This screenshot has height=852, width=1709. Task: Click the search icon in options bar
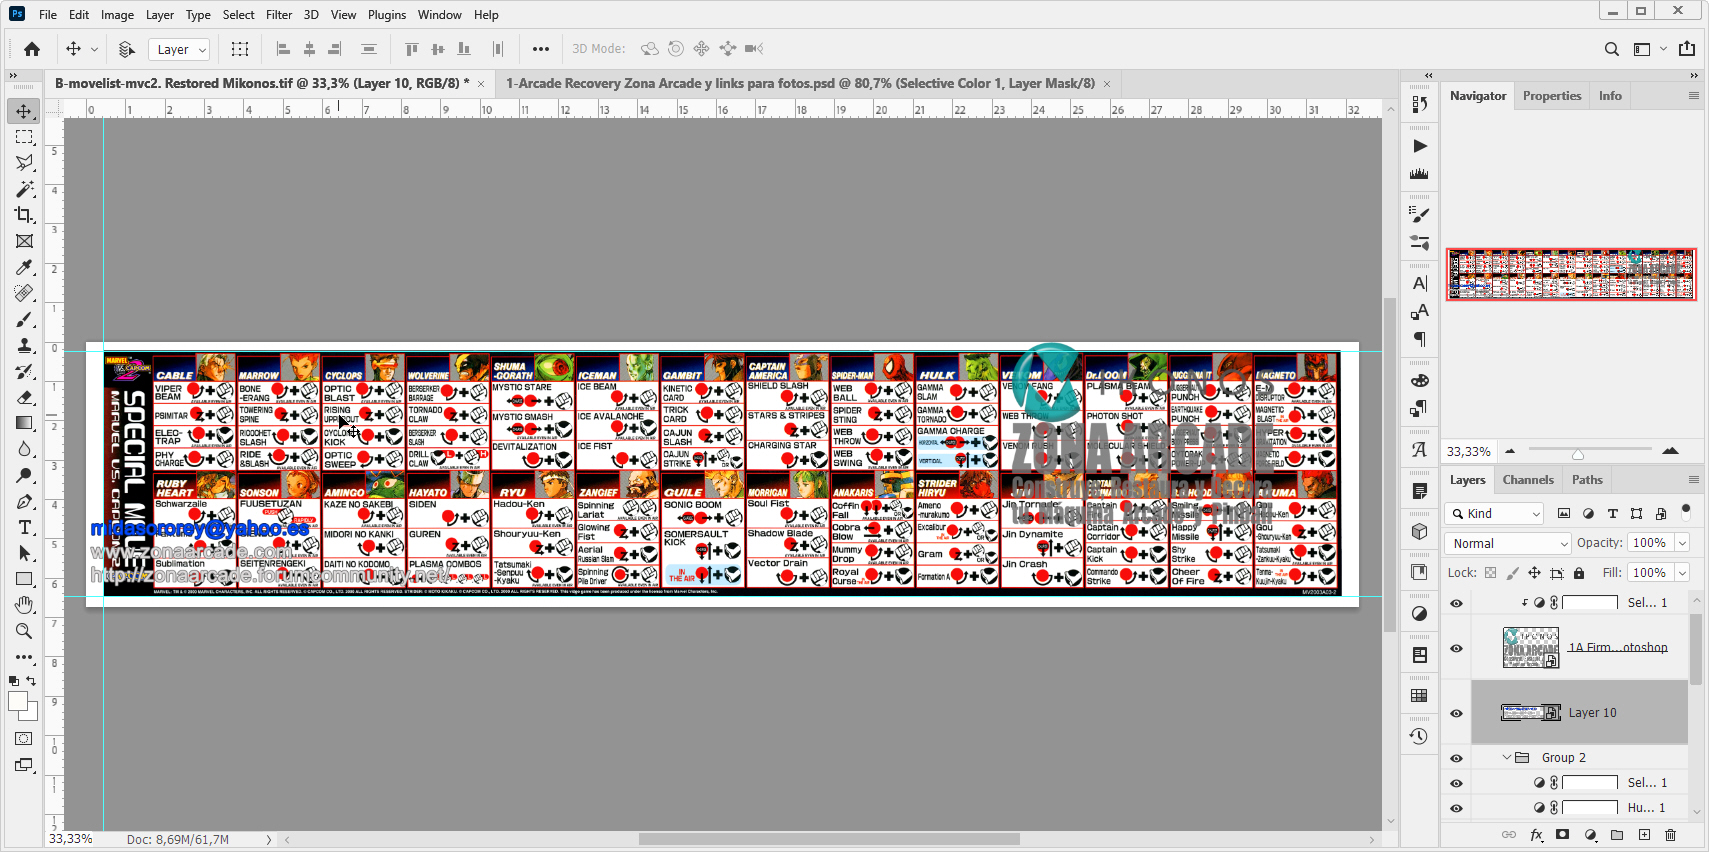[1611, 49]
